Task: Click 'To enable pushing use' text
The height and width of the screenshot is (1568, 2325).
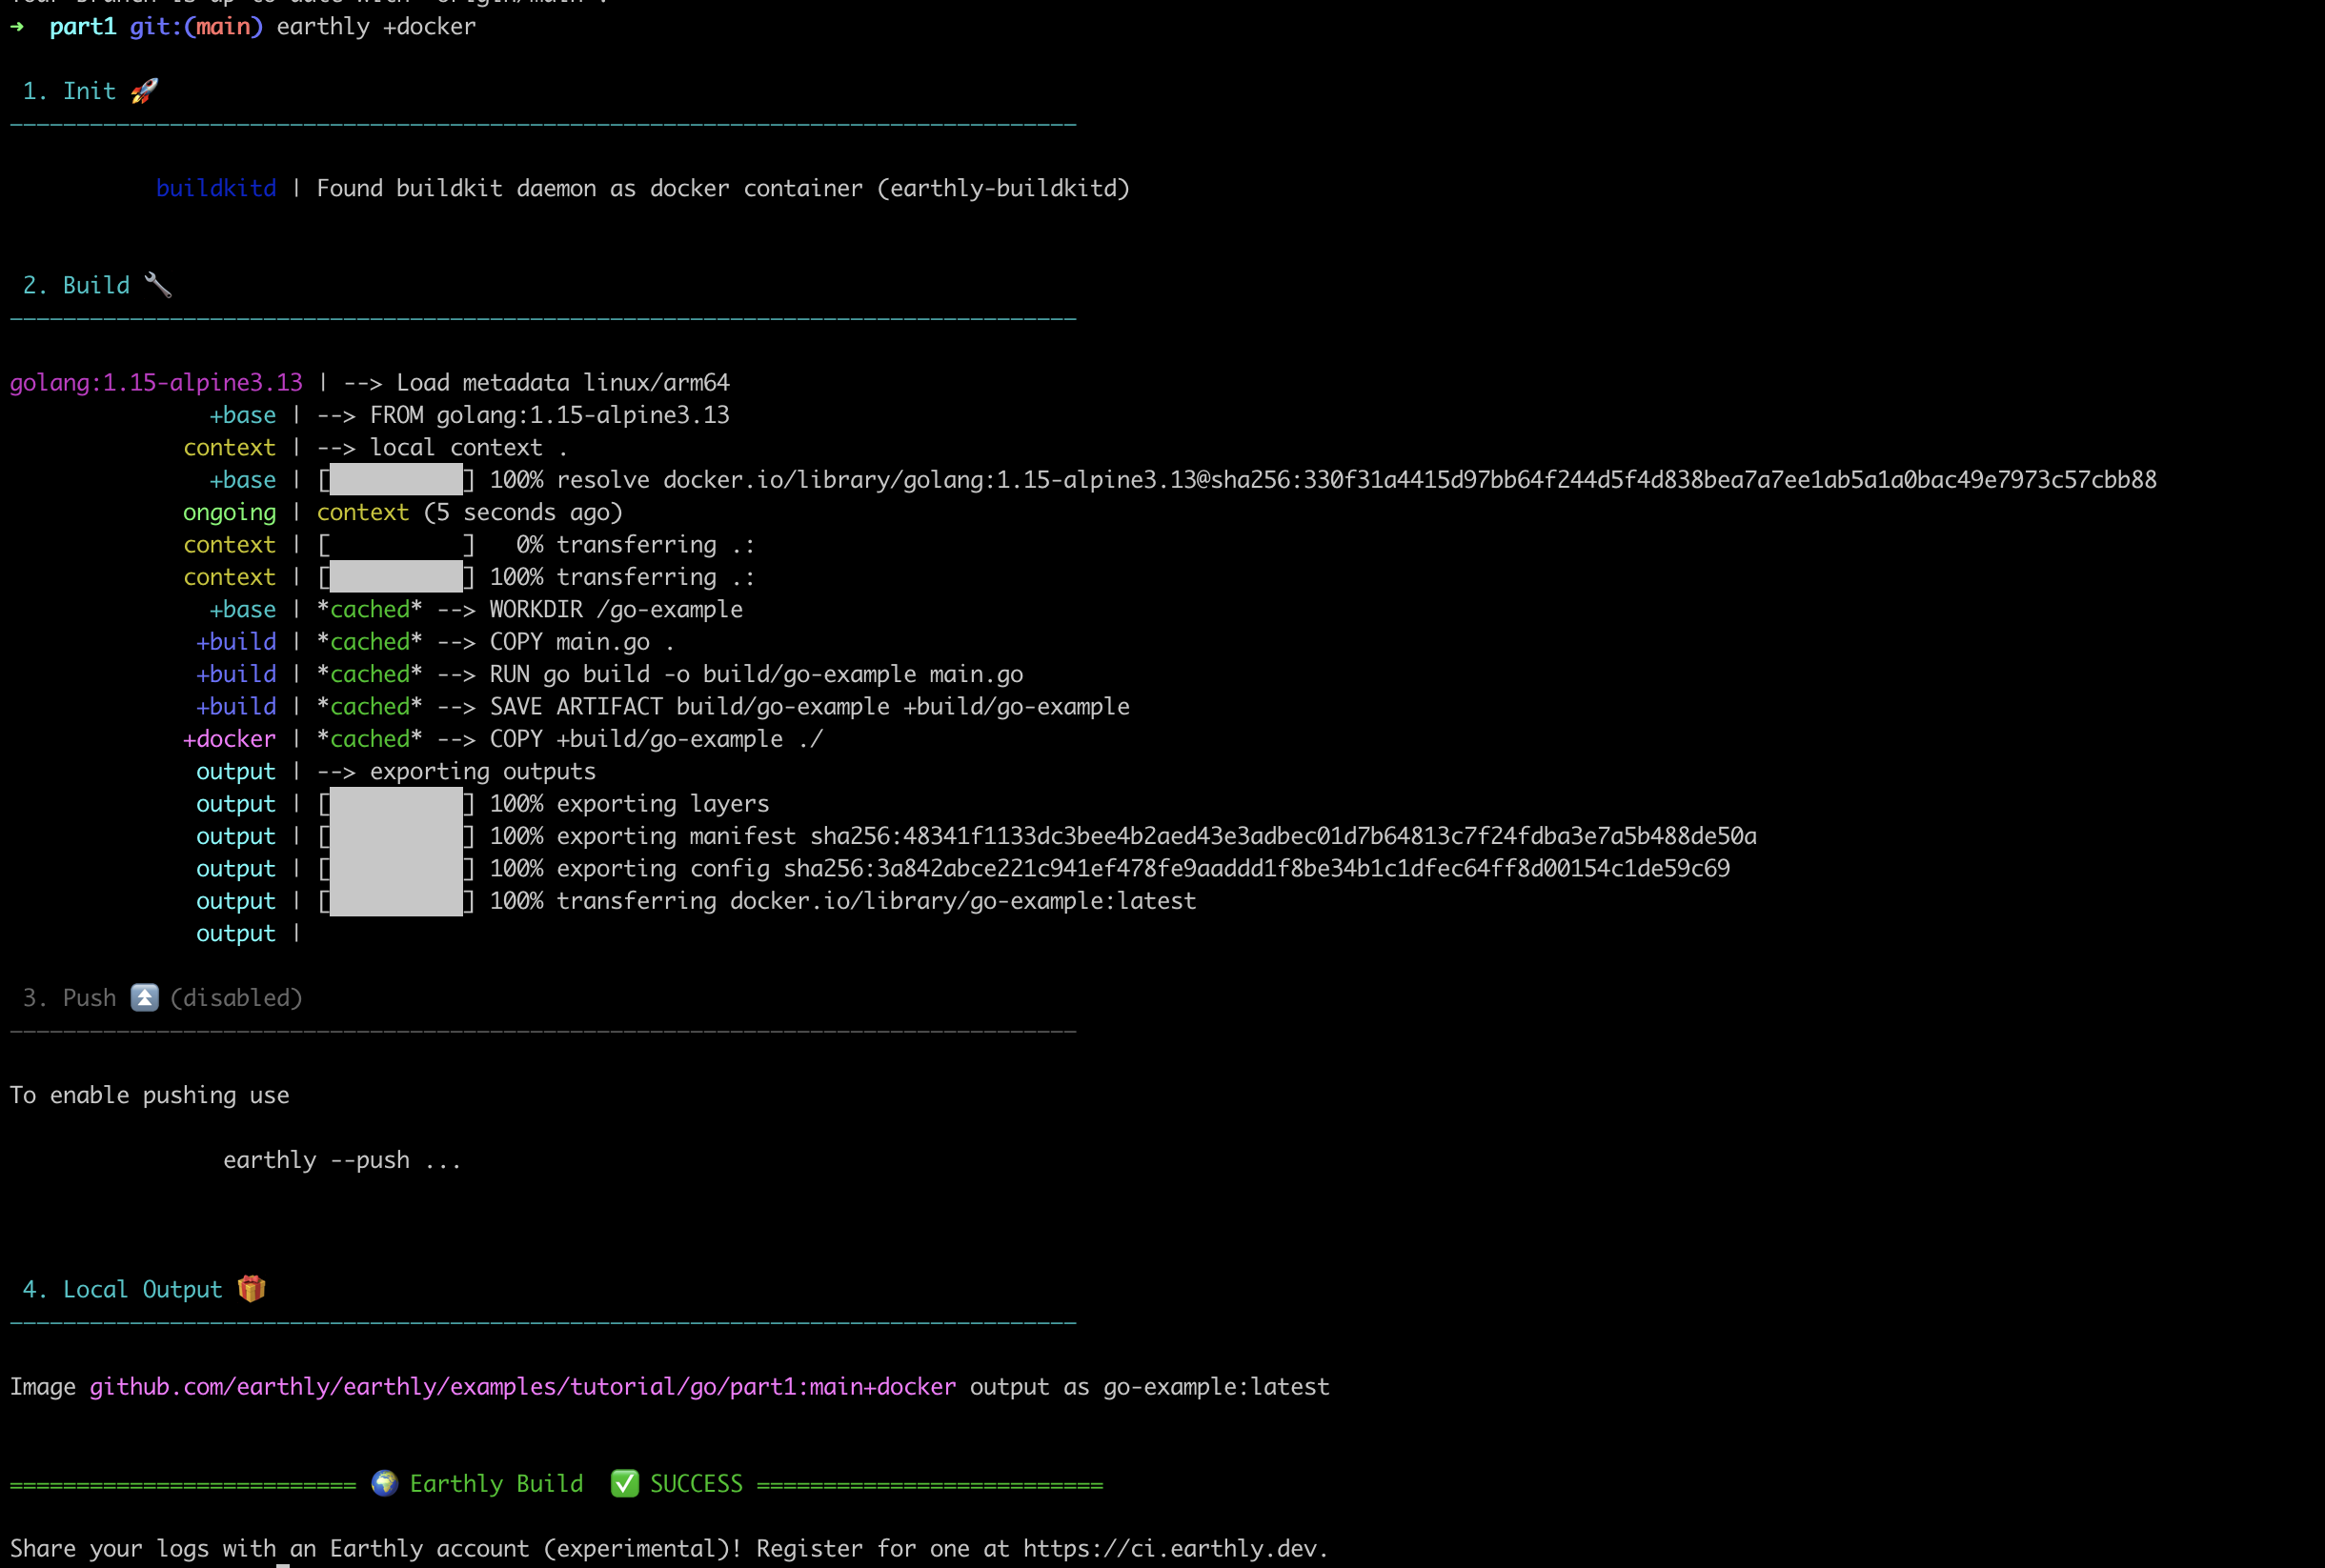Action: tap(150, 1095)
